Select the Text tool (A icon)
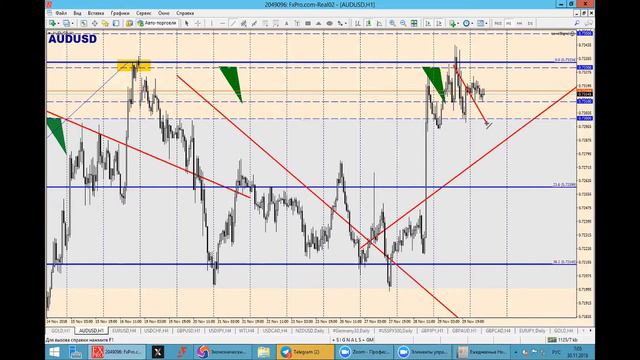This screenshot has height=360, width=640. [x=287, y=23]
